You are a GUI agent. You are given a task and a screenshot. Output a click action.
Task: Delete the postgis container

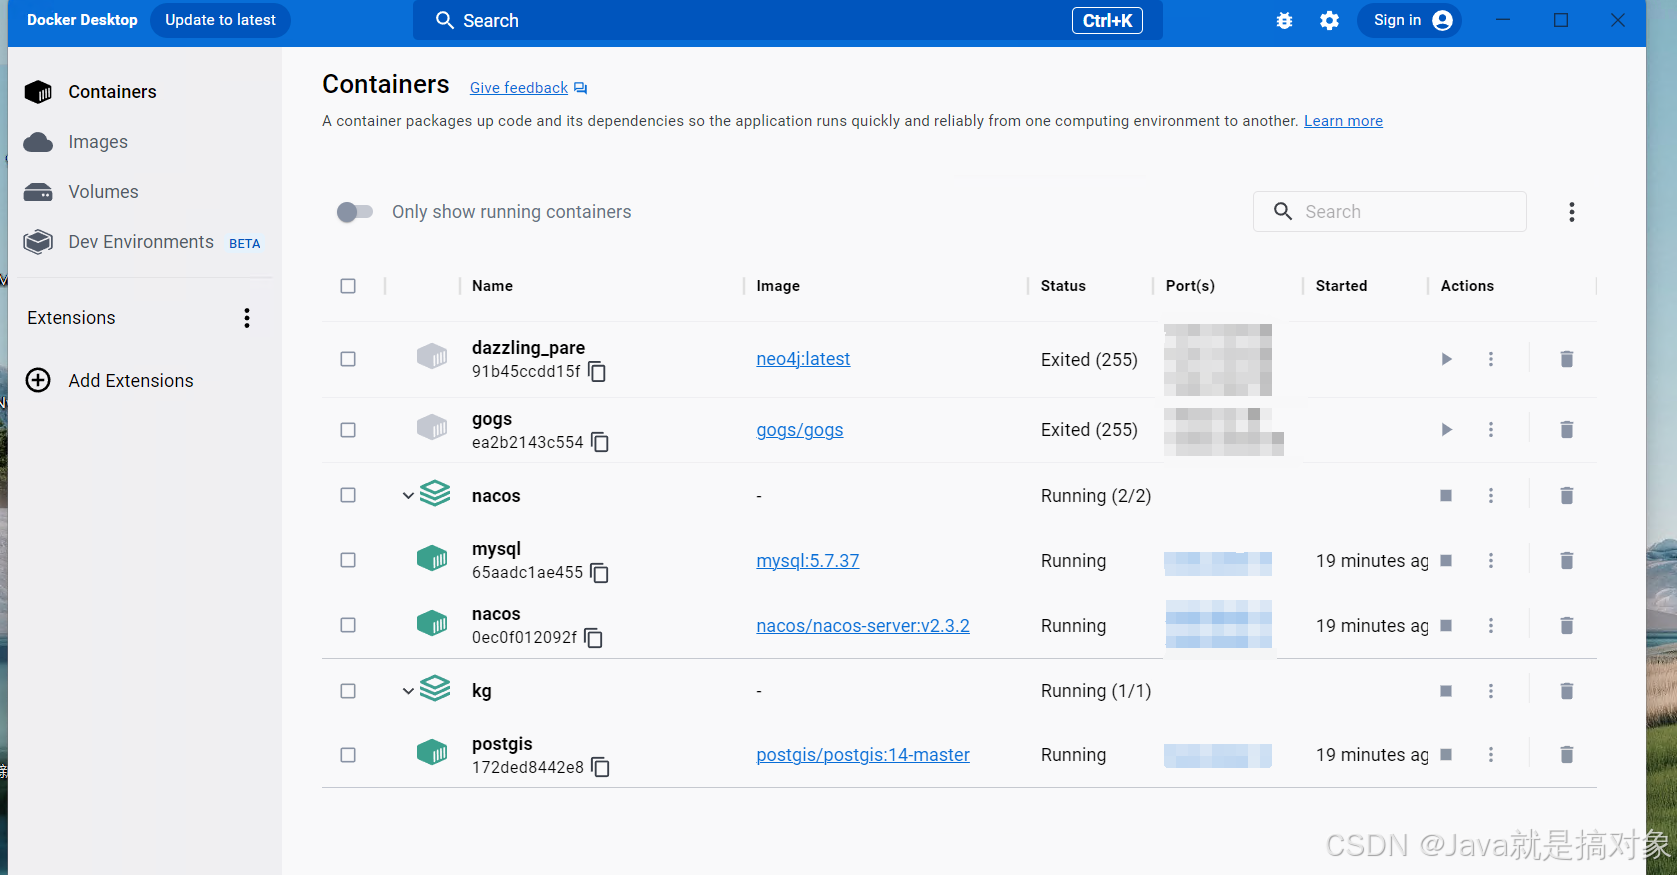point(1567,755)
